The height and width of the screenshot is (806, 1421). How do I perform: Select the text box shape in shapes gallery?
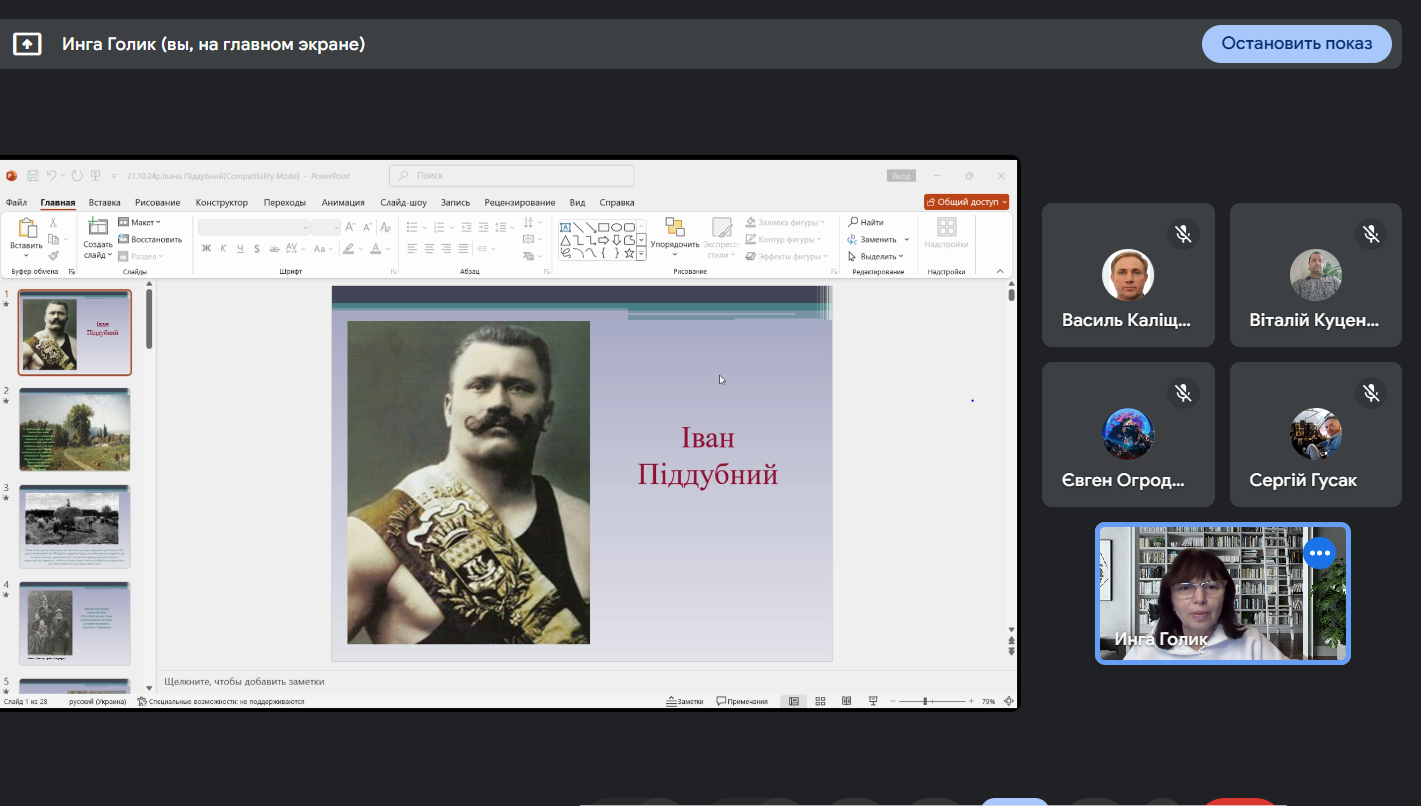point(565,227)
